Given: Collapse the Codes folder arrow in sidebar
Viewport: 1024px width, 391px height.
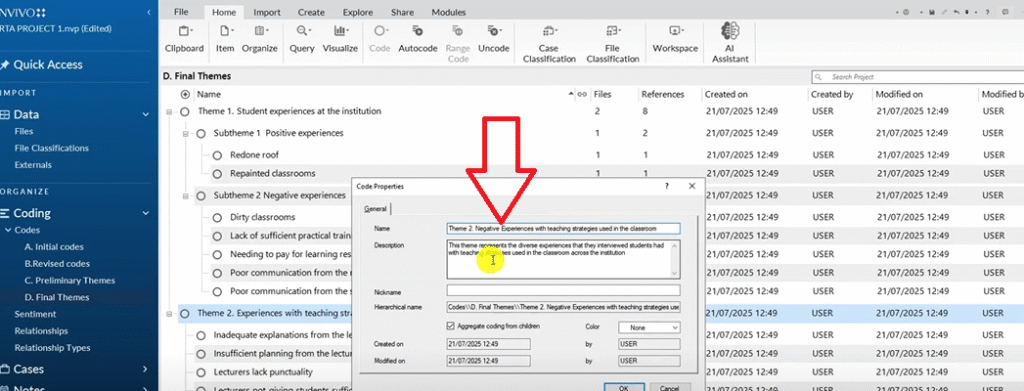Looking at the screenshot, I should [x=8, y=230].
